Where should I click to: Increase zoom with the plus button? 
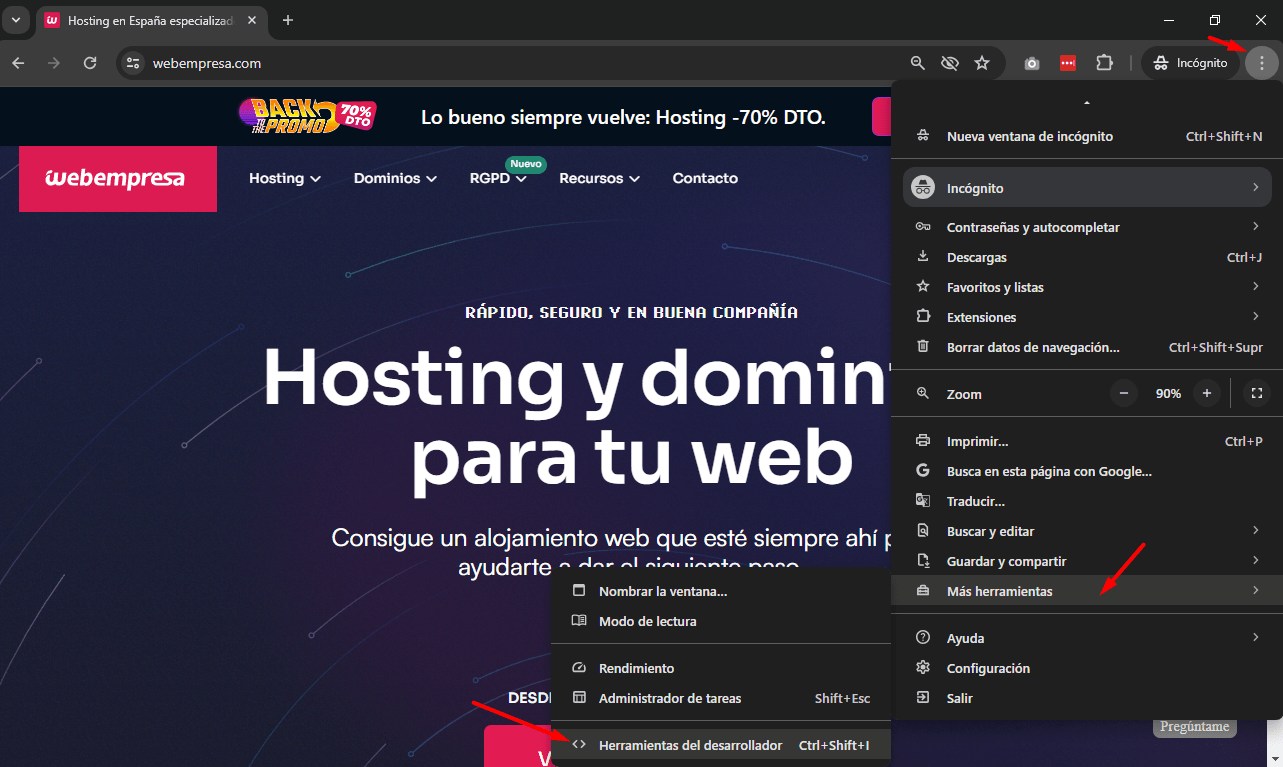click(x=1207, y=393)
